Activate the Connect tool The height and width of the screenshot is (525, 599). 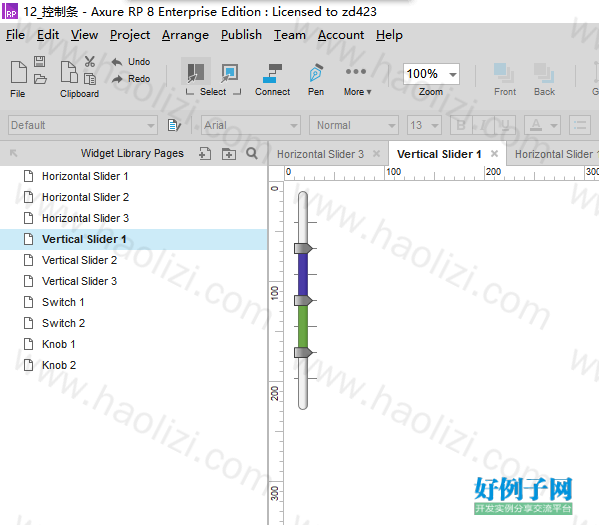[272, 73]
